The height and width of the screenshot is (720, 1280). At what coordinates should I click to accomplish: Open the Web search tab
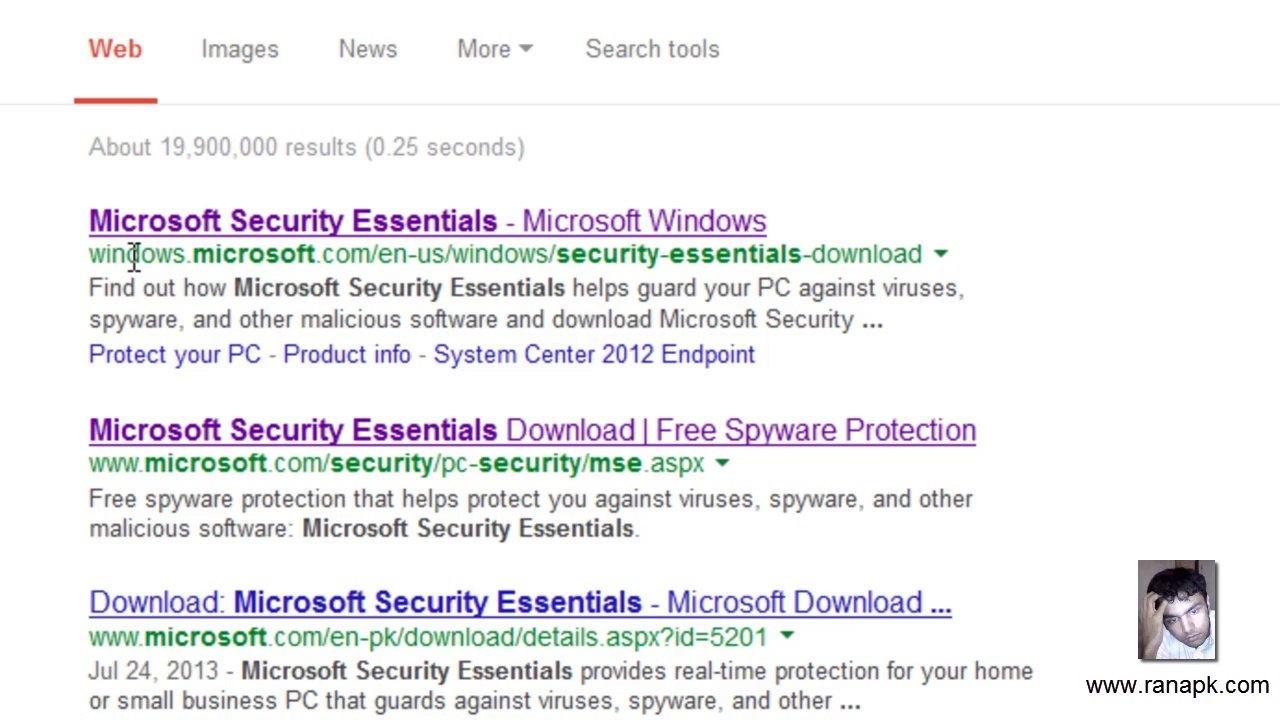pyautogui.click(x=115, y=49)
